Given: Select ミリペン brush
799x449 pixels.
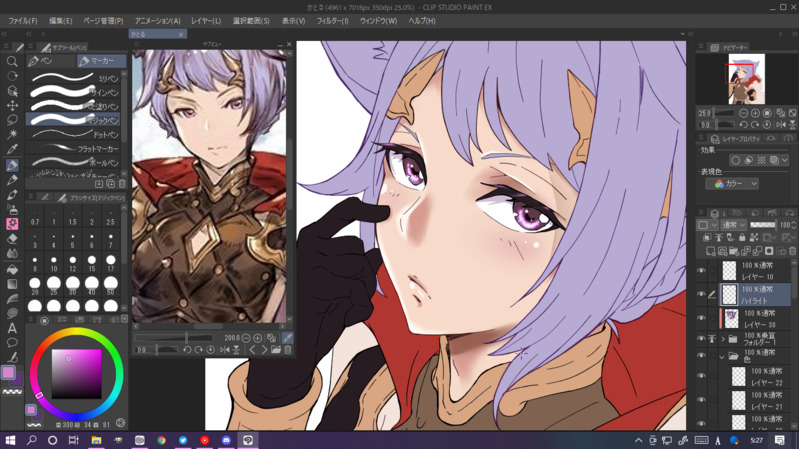Looking at the screenshot, I should coord(73,78).
